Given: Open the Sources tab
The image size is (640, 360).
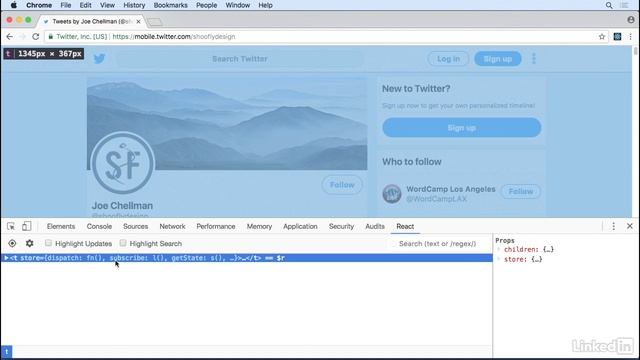Looking at the screenshot, I should [136, 226].
